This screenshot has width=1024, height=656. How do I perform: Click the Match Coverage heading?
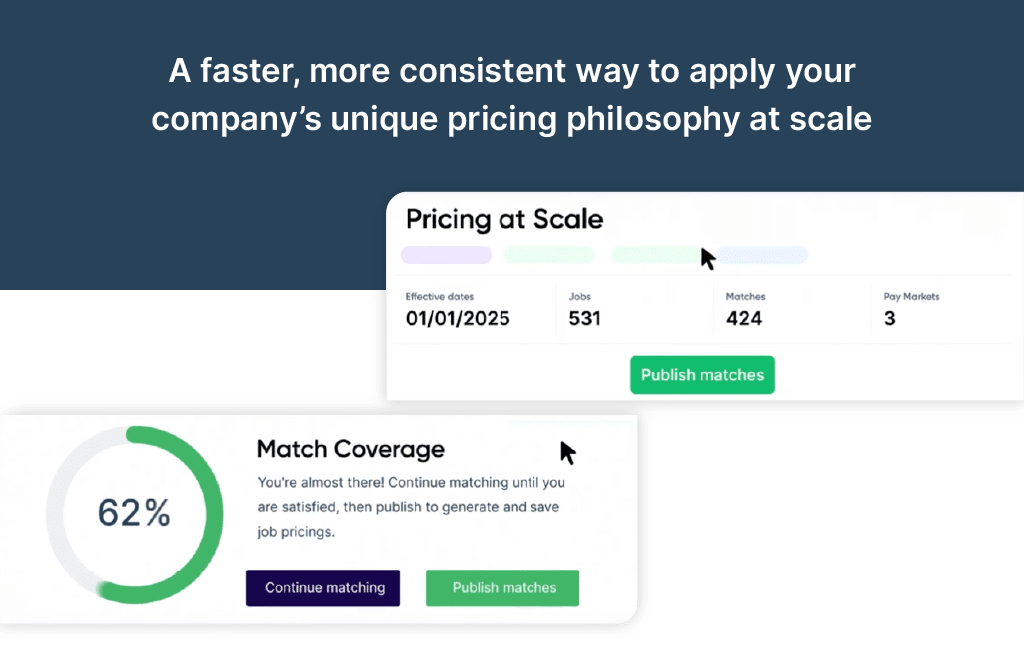click(x=351, y=449)
